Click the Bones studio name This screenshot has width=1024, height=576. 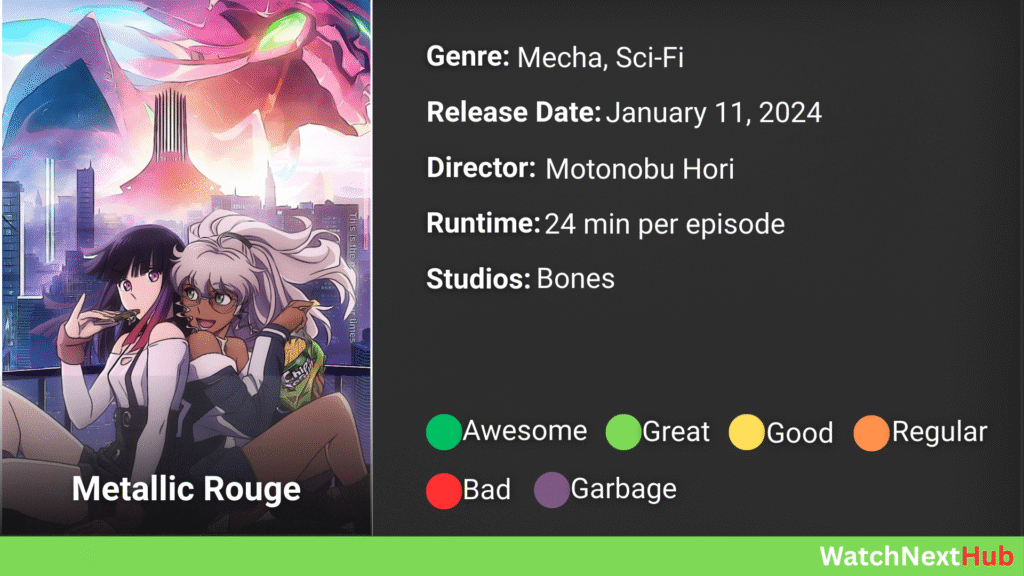[x=575, y=279]
